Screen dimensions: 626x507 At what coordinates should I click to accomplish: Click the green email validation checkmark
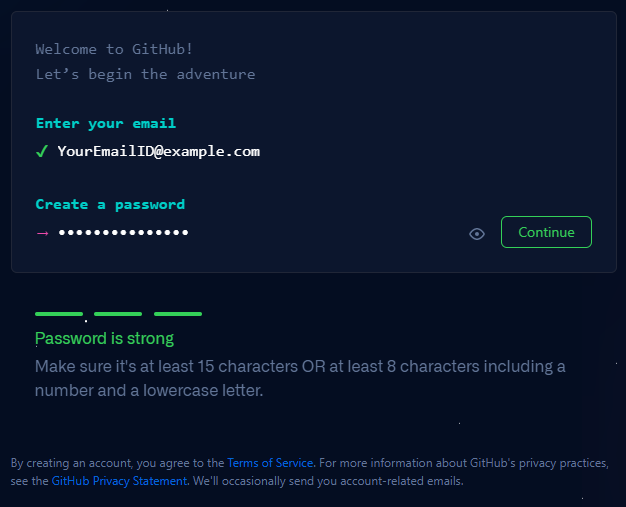click(42, 151)
